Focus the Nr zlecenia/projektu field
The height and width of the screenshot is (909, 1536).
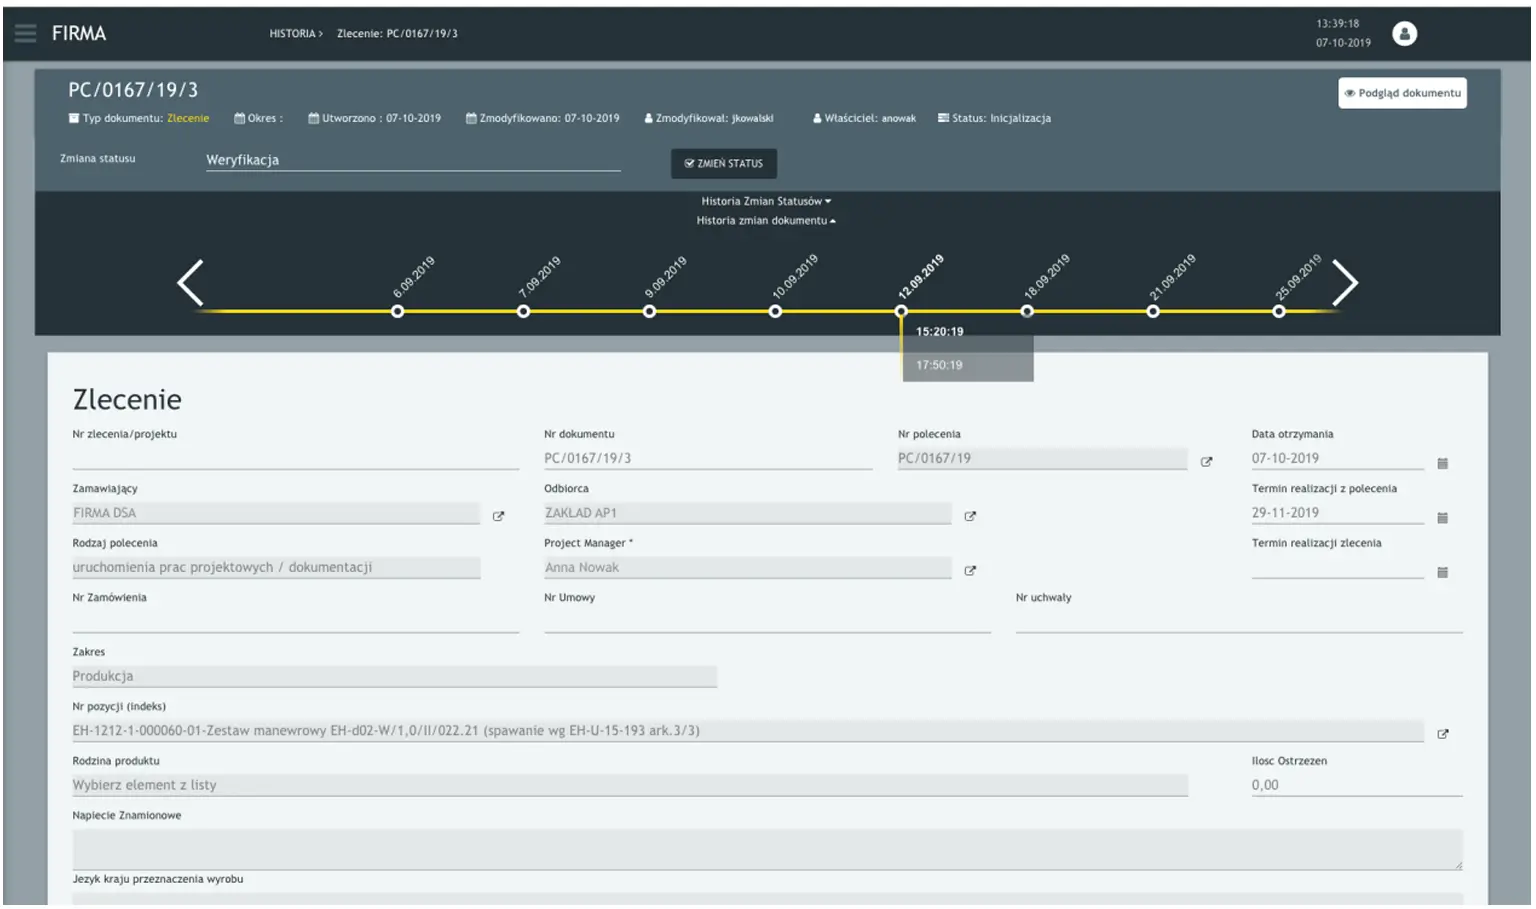tap(295, 458)
